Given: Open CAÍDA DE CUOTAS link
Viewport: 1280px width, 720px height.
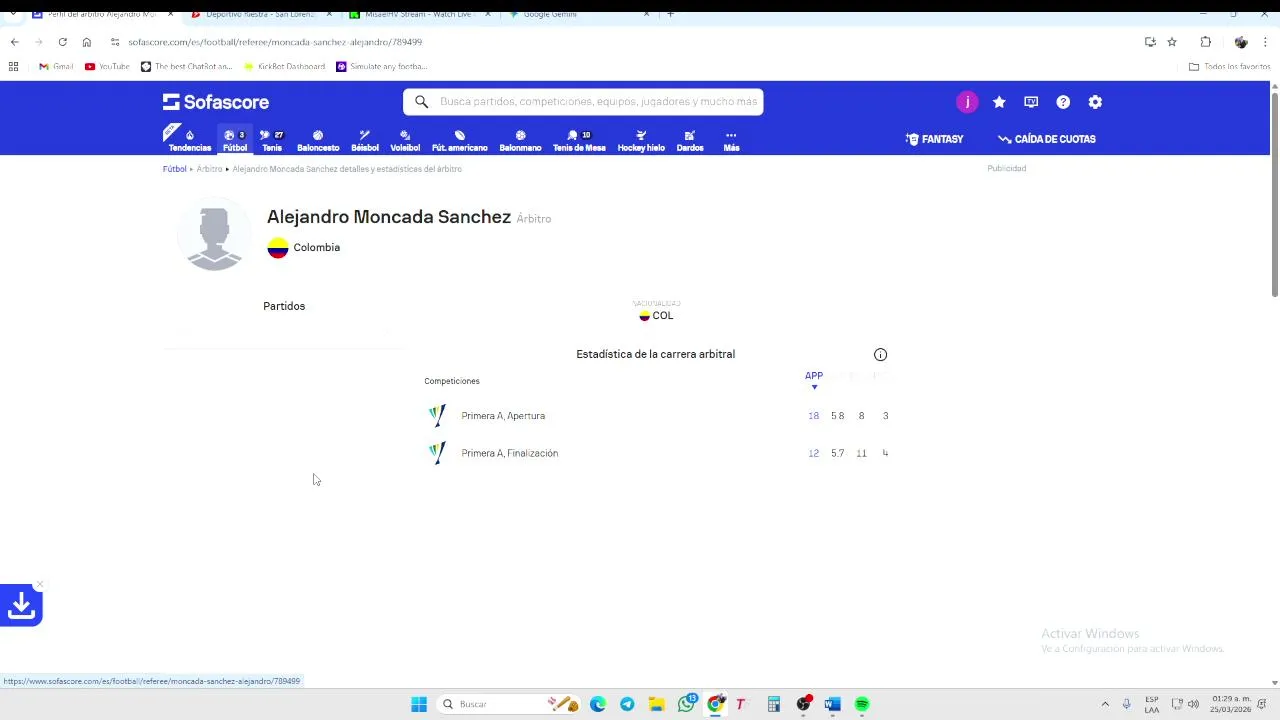Looking at the screenshot, I should tap(1047, 139).
